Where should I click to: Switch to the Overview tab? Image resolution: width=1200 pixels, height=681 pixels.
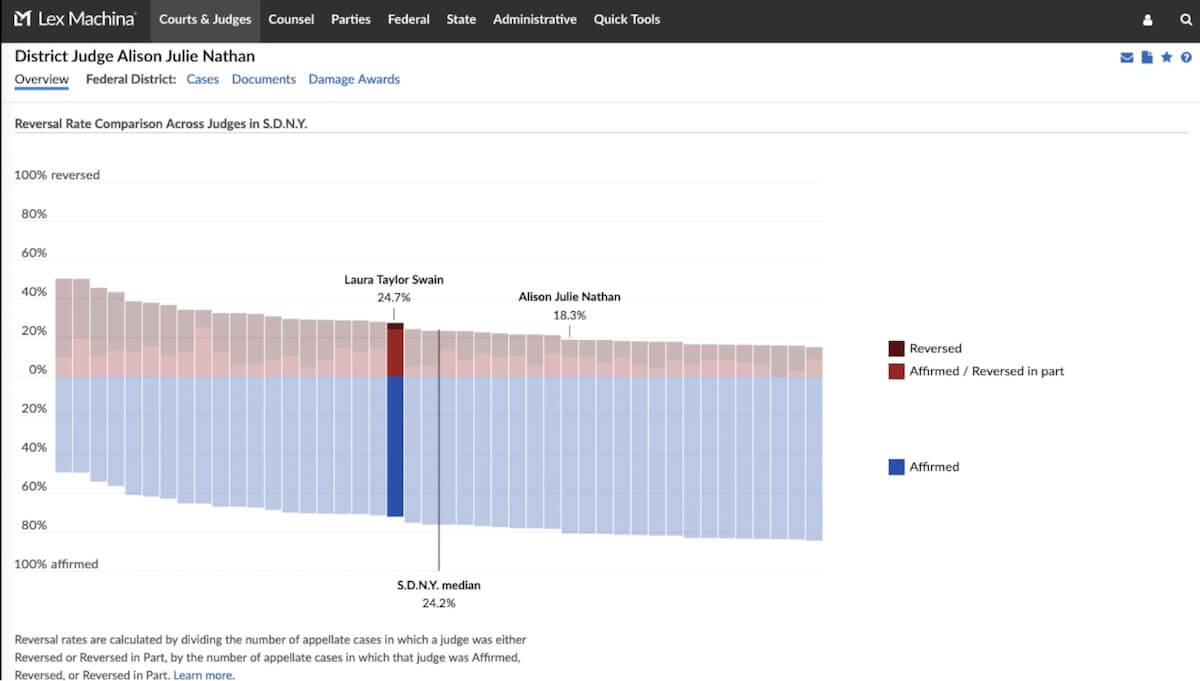point(42,79)
